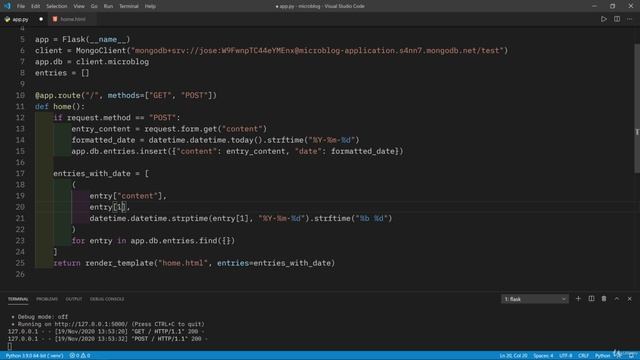Click the VS Code logo in the title bar
The image size is (640, 360).
[x=7, y=6]
